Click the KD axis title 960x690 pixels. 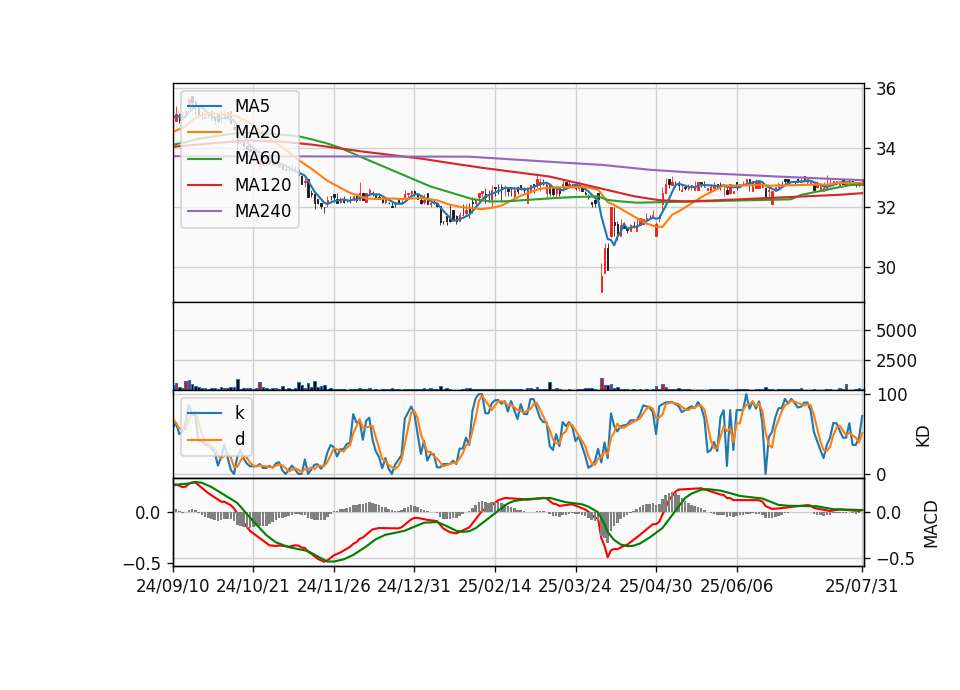tap(923, 437)
